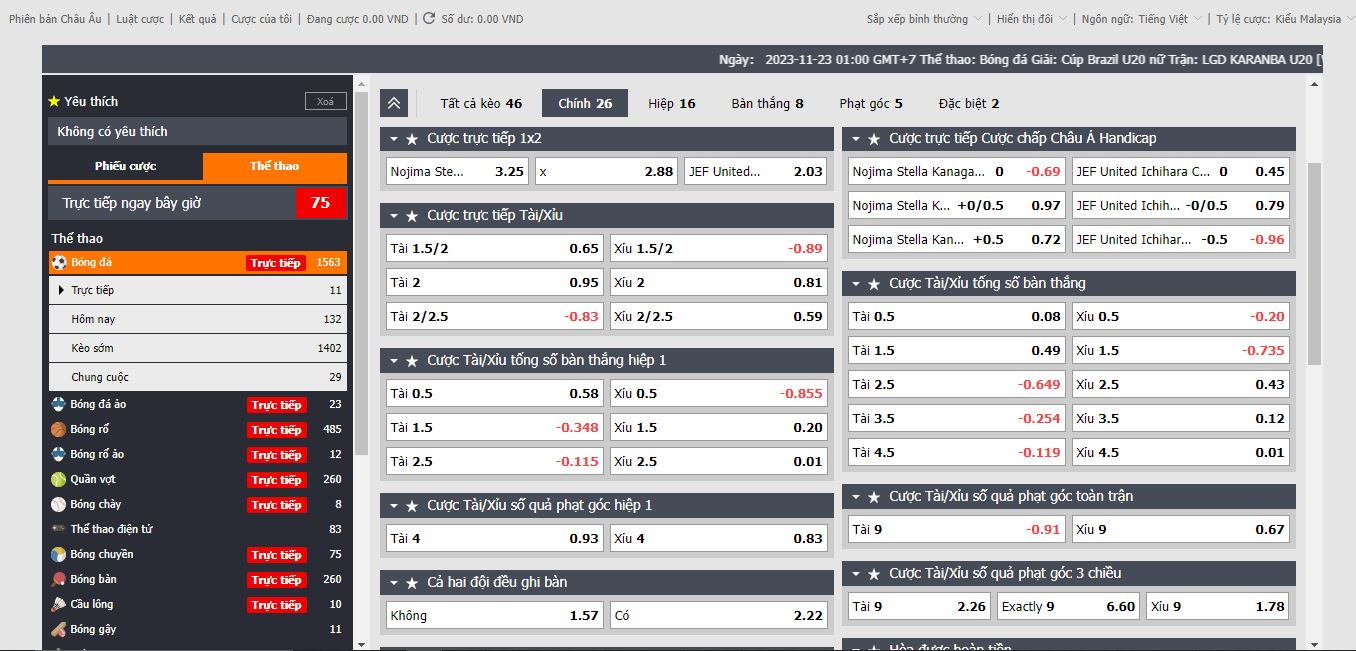
Task: Select the basketball icon next to Bóng rổ
Action: click(x=59, y=430)
